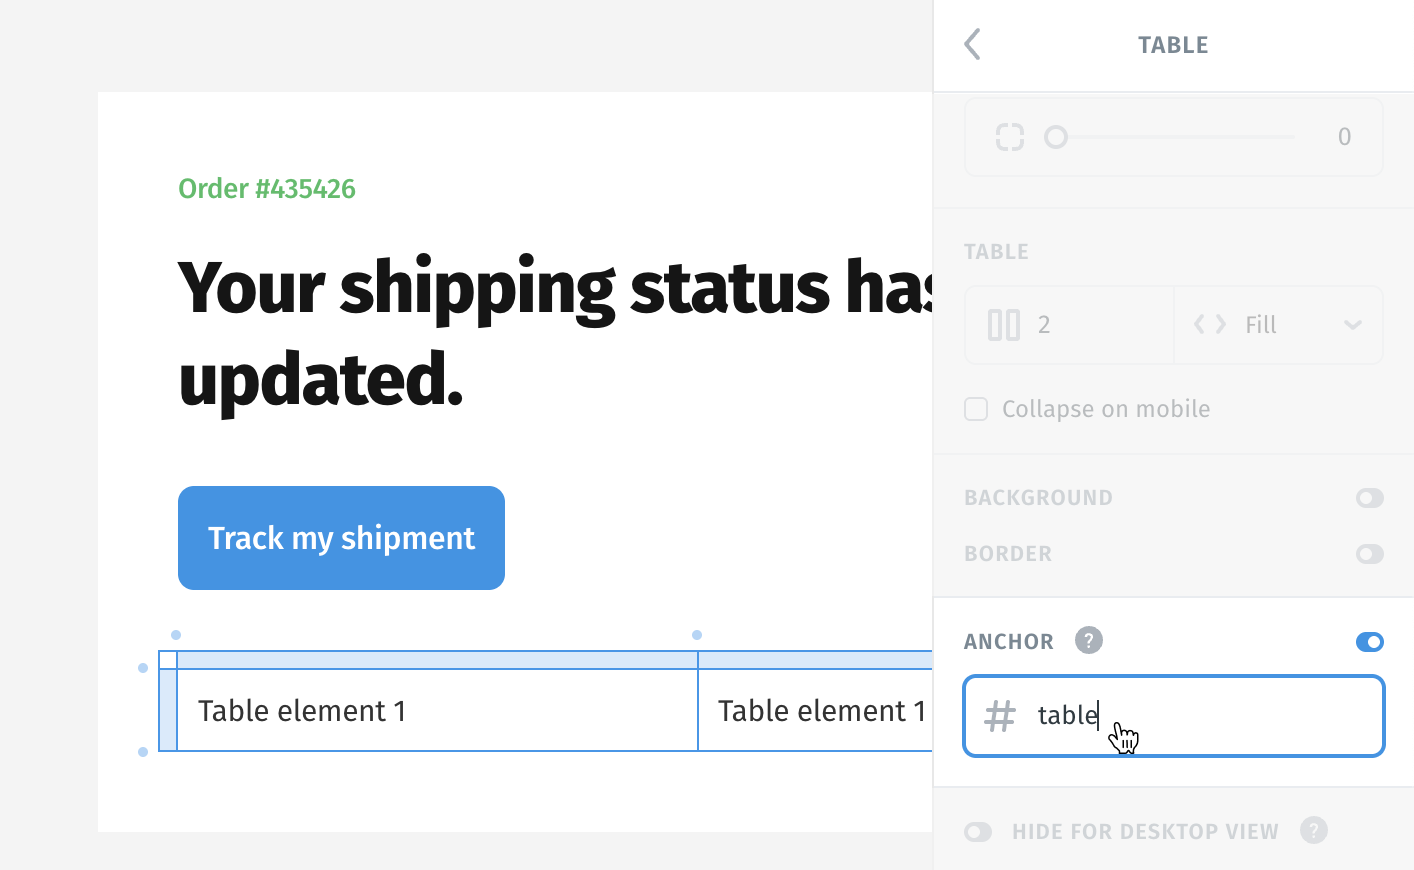The width and height of the screenshot is (1414, 870).
Task: Click the Order #435426 text
Action: [x=267, y=188]
